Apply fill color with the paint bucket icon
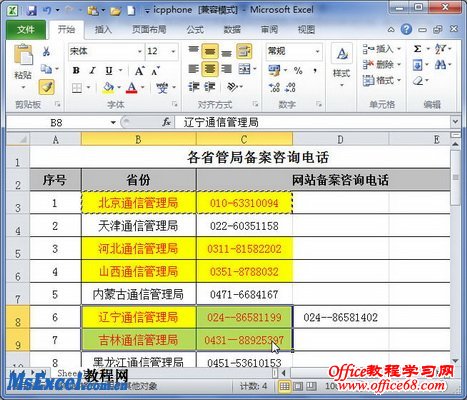 point(108,88)
